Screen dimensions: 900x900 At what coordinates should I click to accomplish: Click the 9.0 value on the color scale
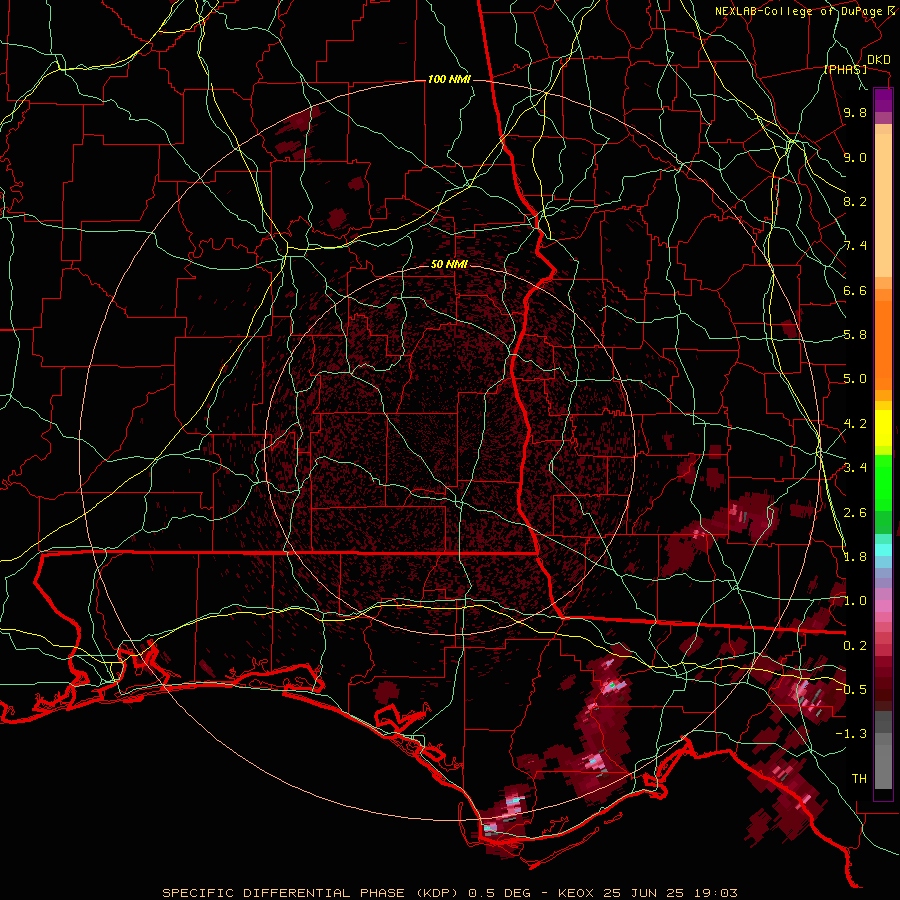tap(855, 157)
